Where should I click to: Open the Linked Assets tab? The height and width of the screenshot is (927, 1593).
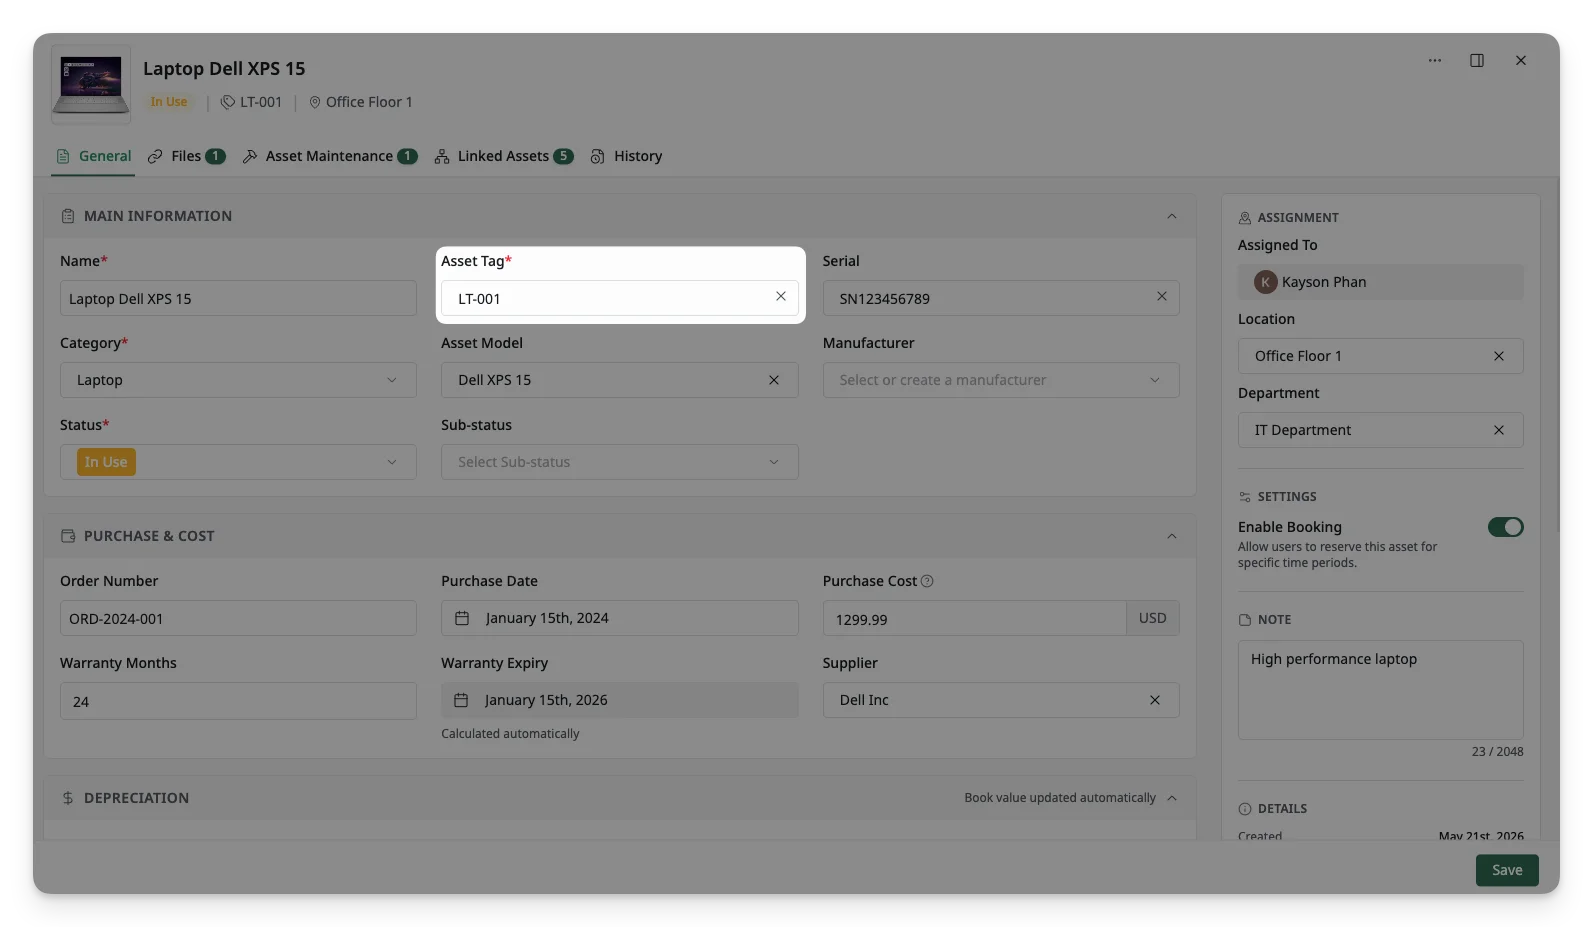[x=503, y=156]
